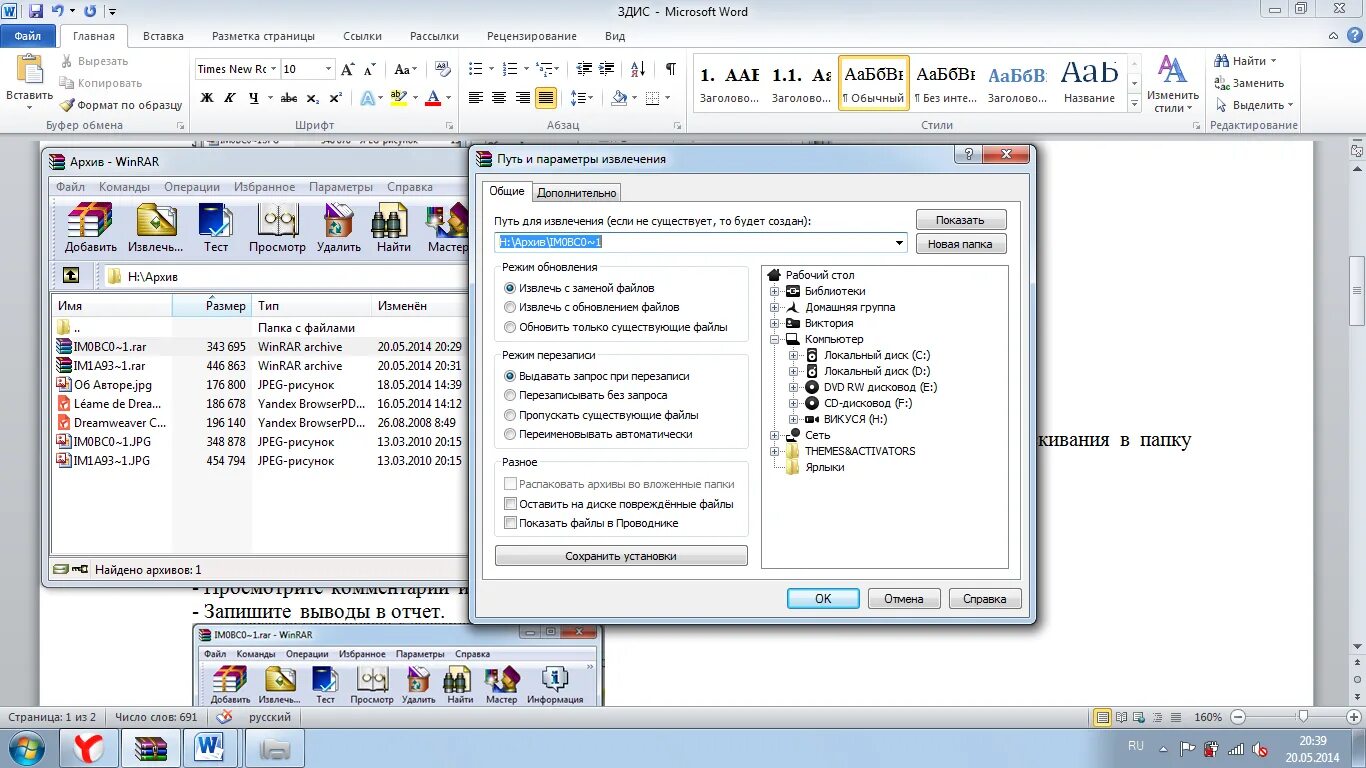Screen dimensions: 1366x768
Task: Open the font name dropdown in Word
Action: coord(273,69)
